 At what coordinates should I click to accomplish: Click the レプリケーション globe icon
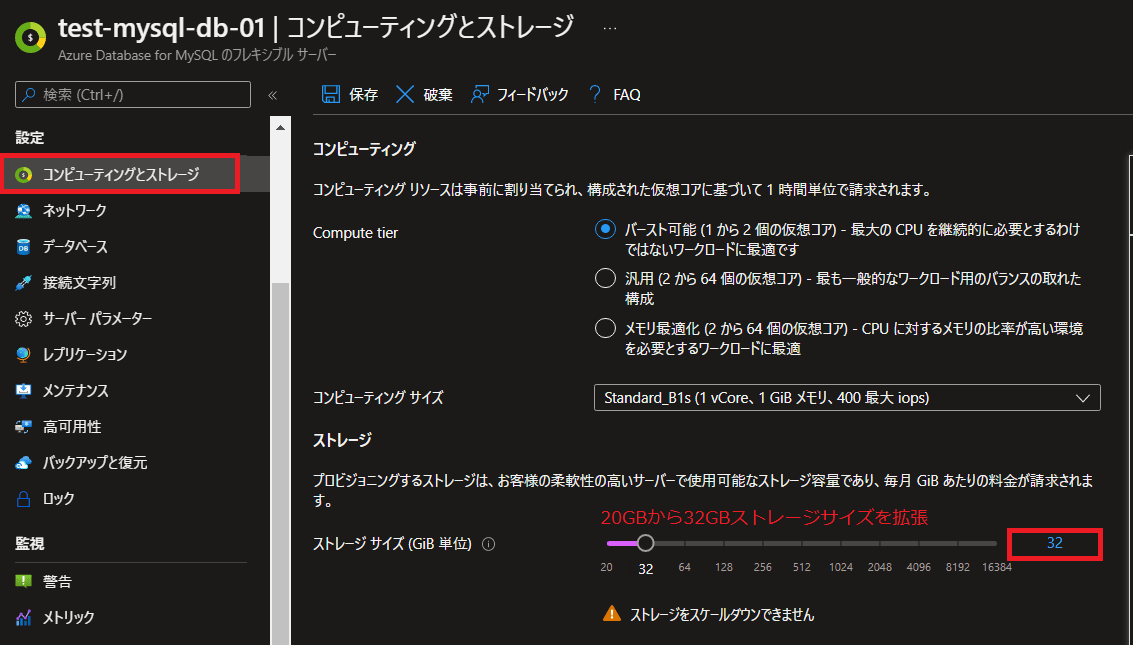[x=24, y=355]
